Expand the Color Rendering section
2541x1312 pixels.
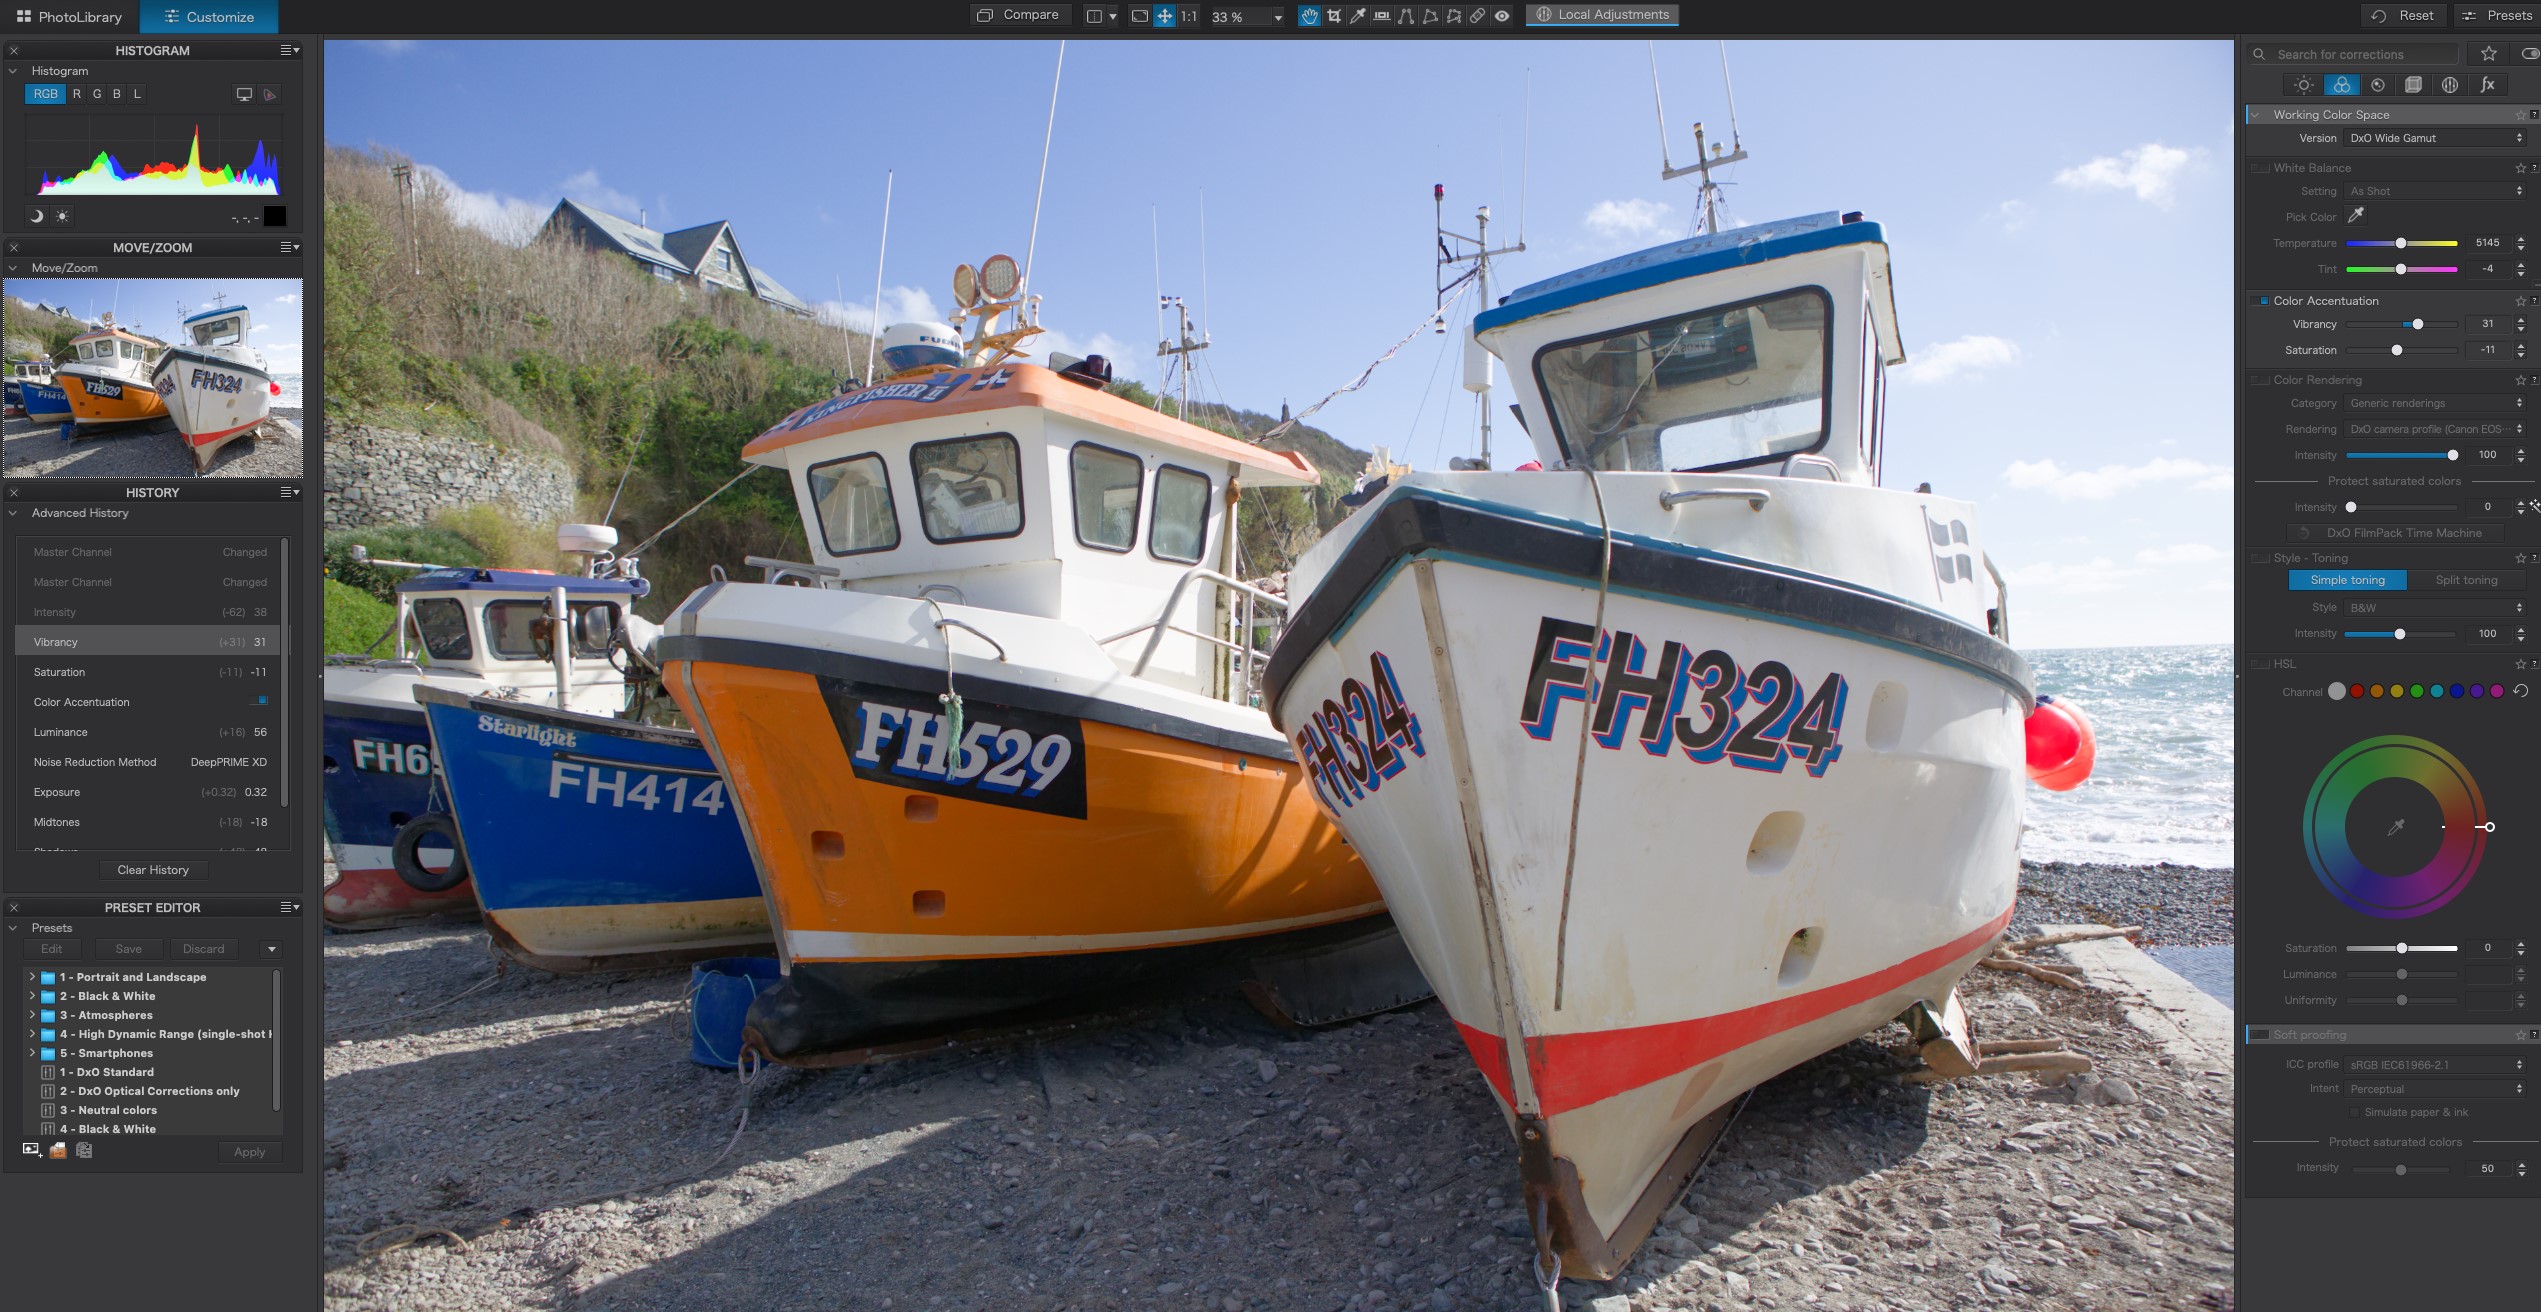(2315, 380)
